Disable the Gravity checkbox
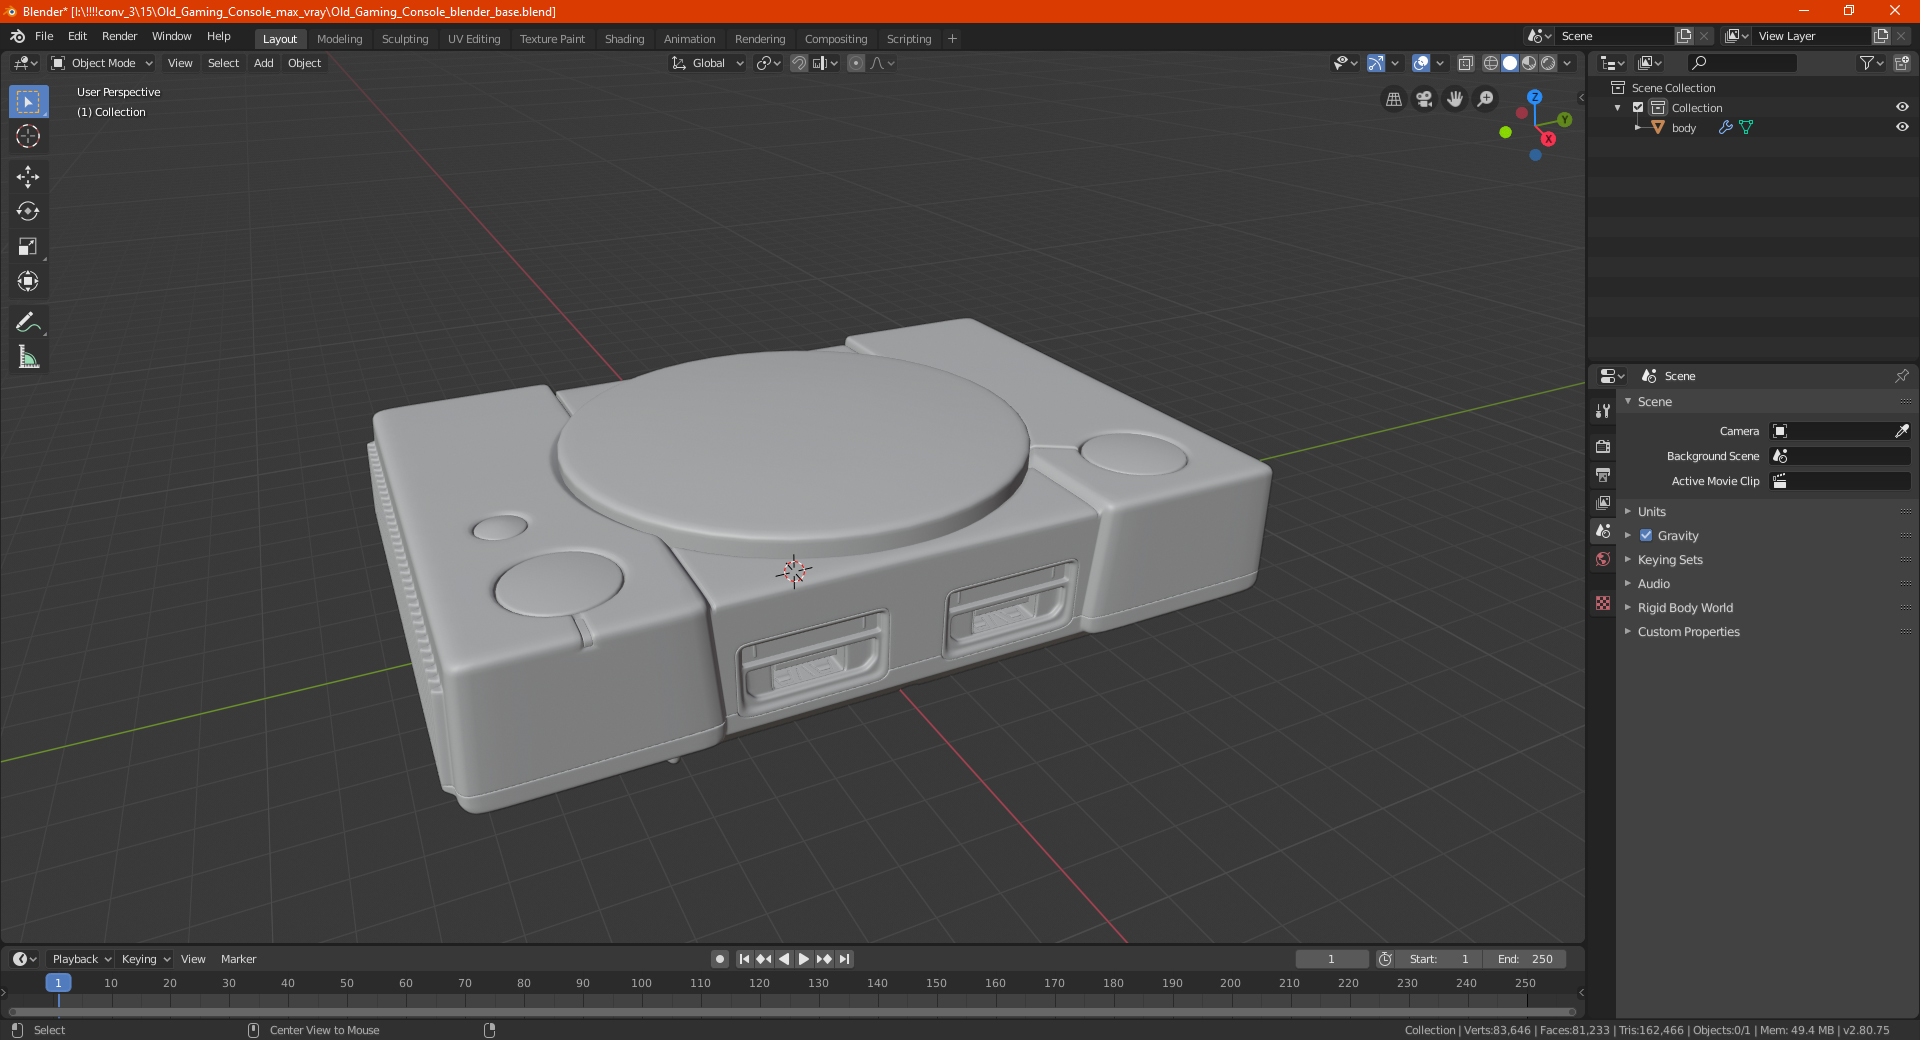The width and height of the screenshot is (1920, 1040). click(1646, 535)
